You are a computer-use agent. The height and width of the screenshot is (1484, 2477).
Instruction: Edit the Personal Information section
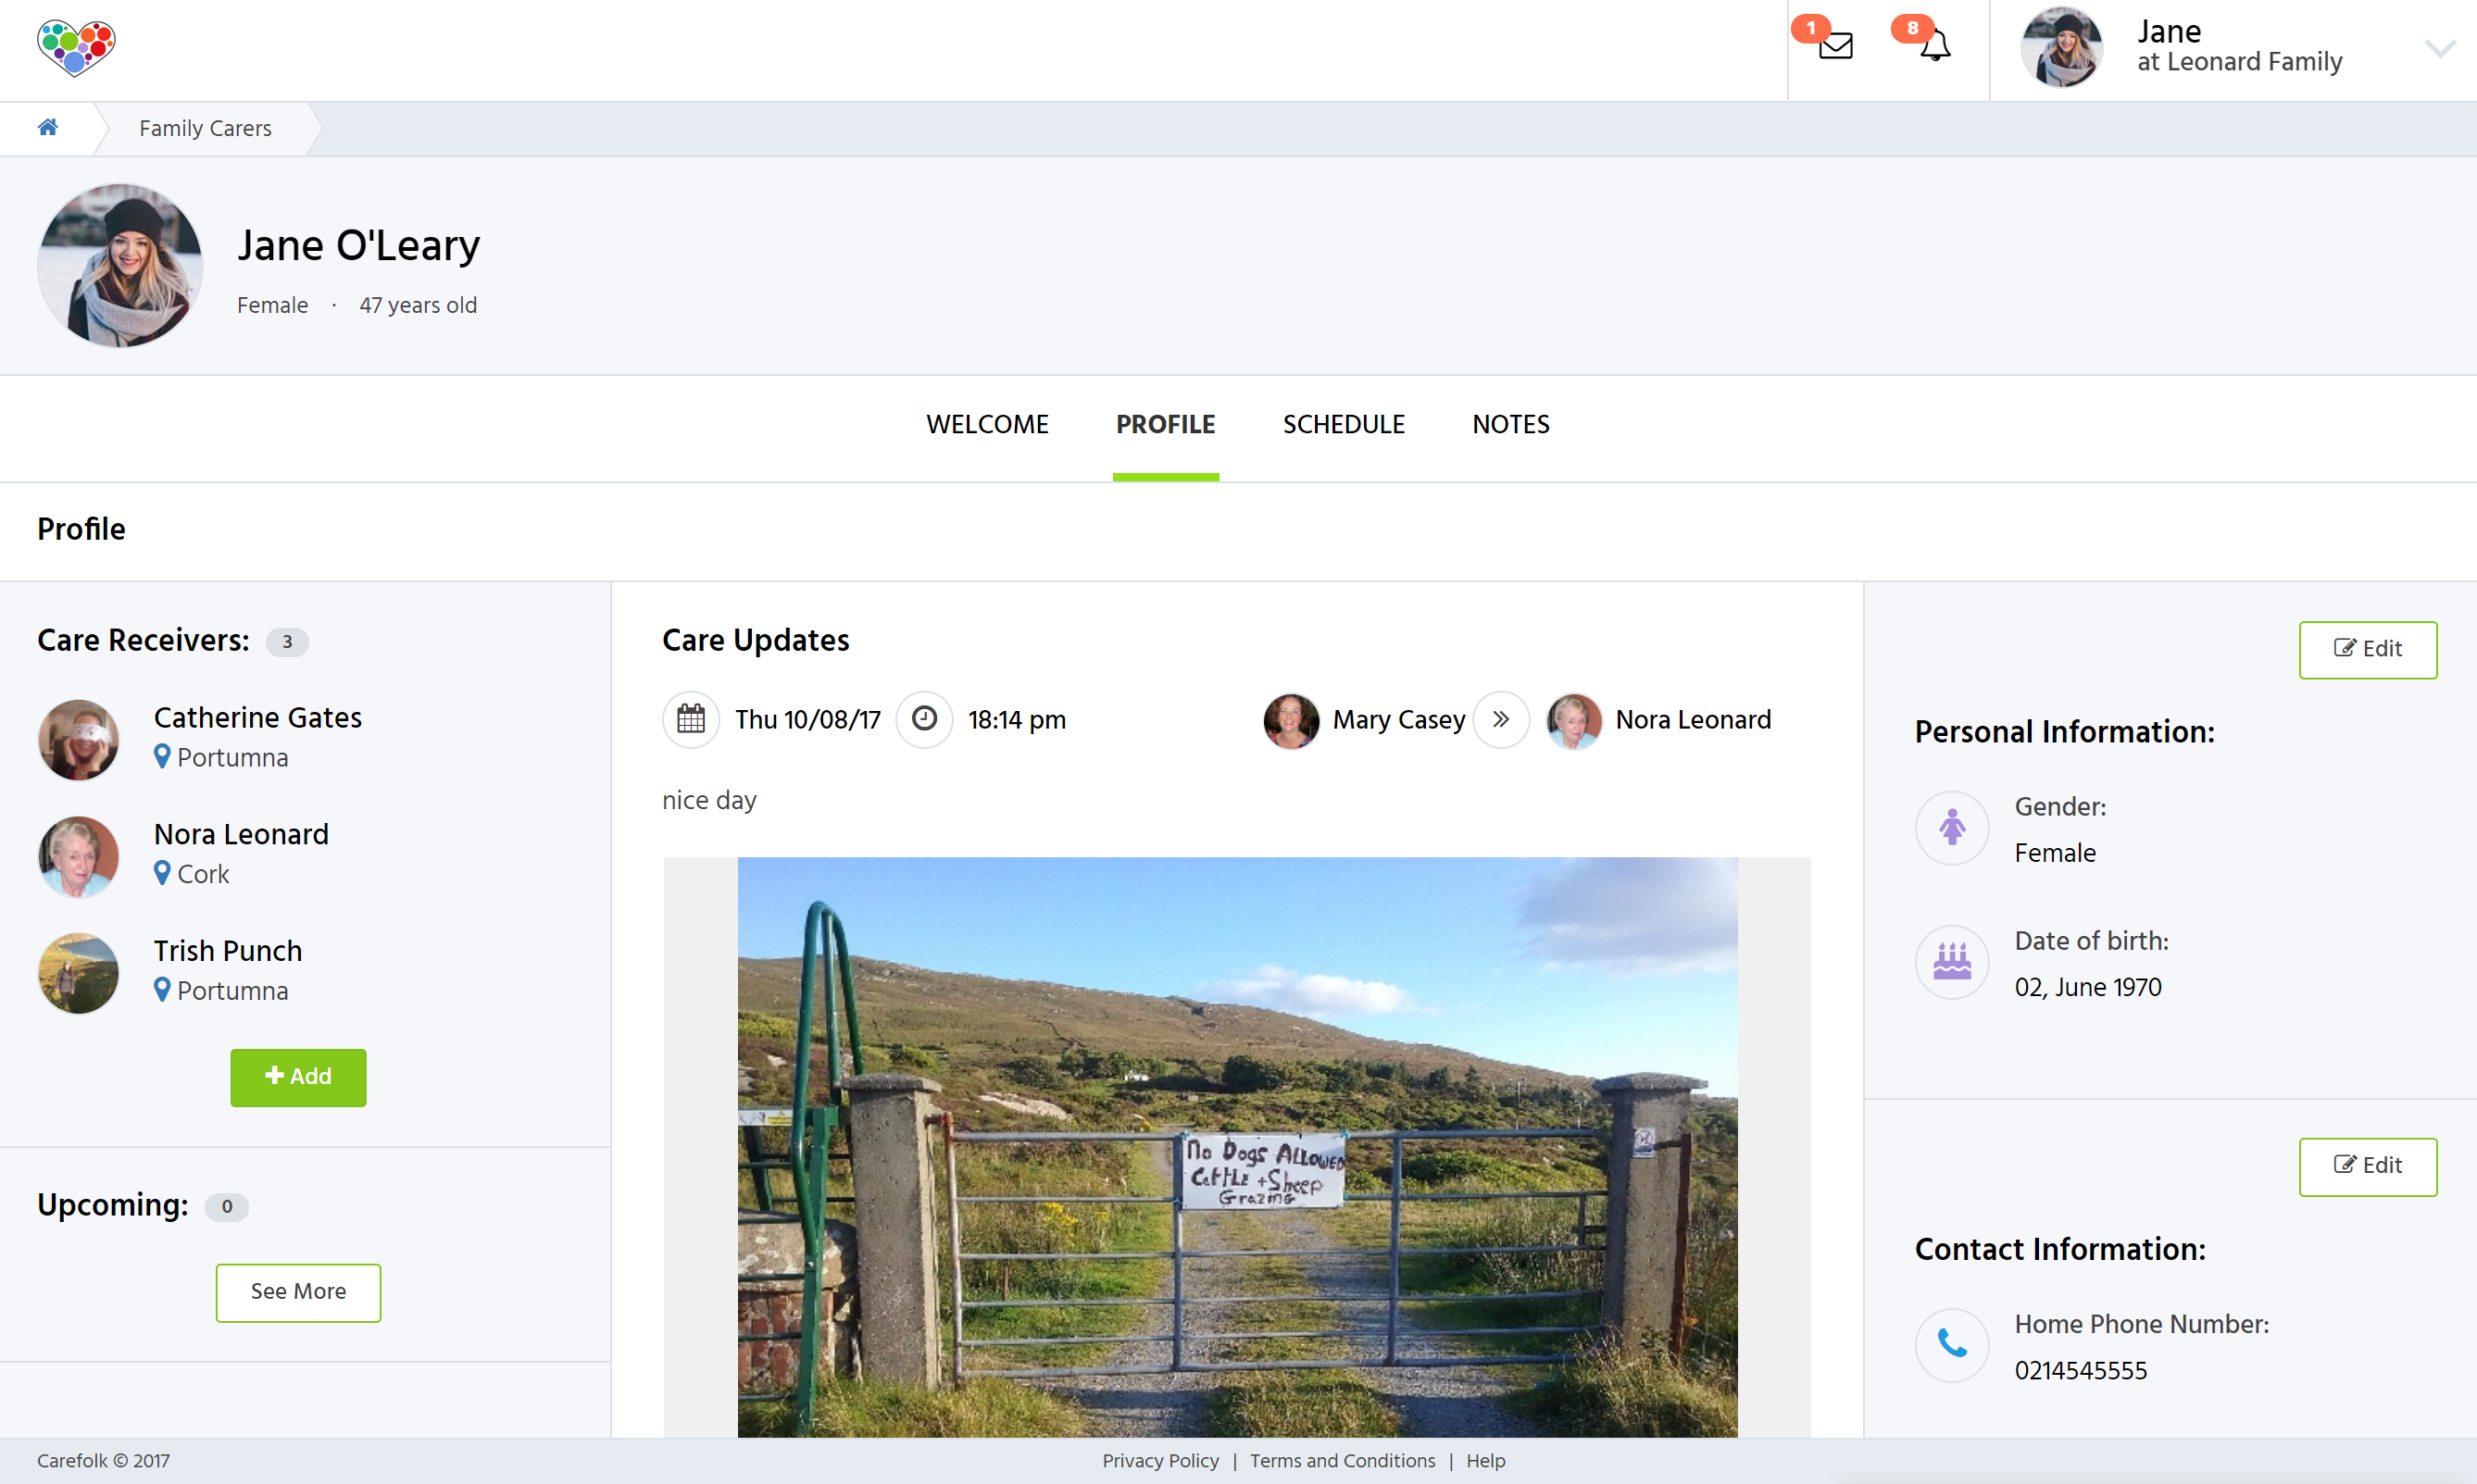pyautogui.click(x=2367, y=649)
